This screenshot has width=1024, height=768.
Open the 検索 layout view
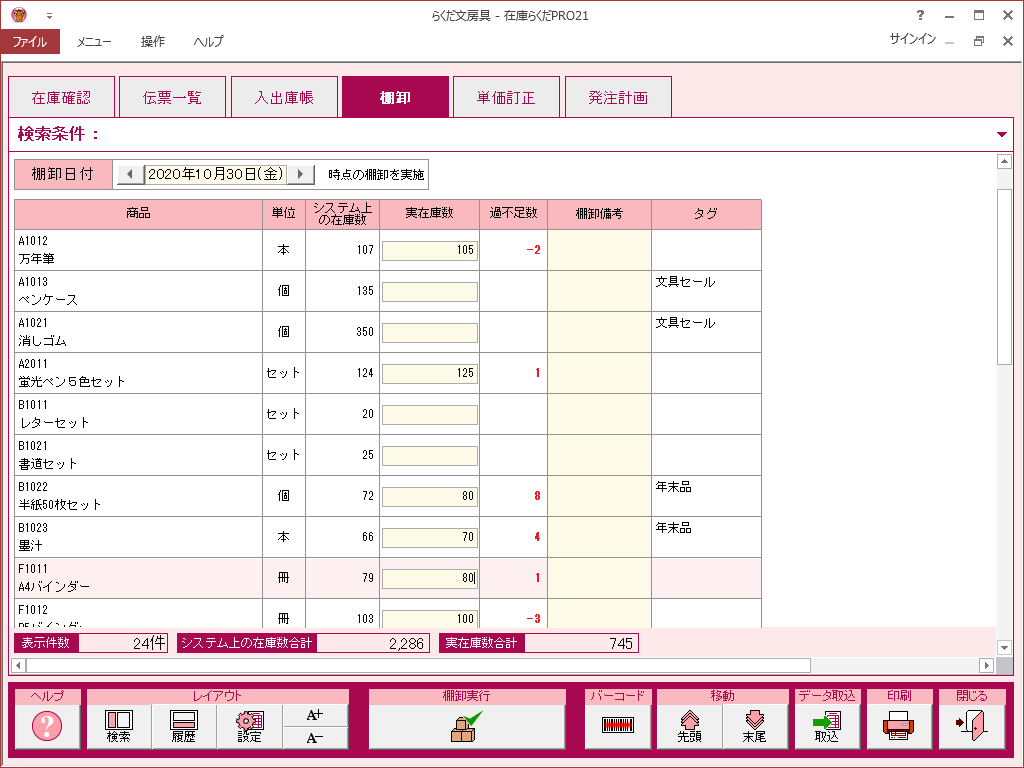(x=119, y=726)
